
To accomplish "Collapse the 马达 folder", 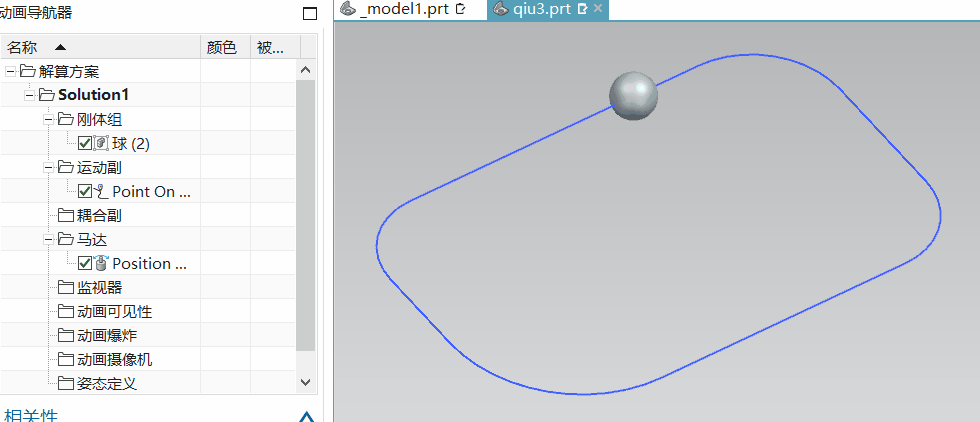I will (48, 239).
